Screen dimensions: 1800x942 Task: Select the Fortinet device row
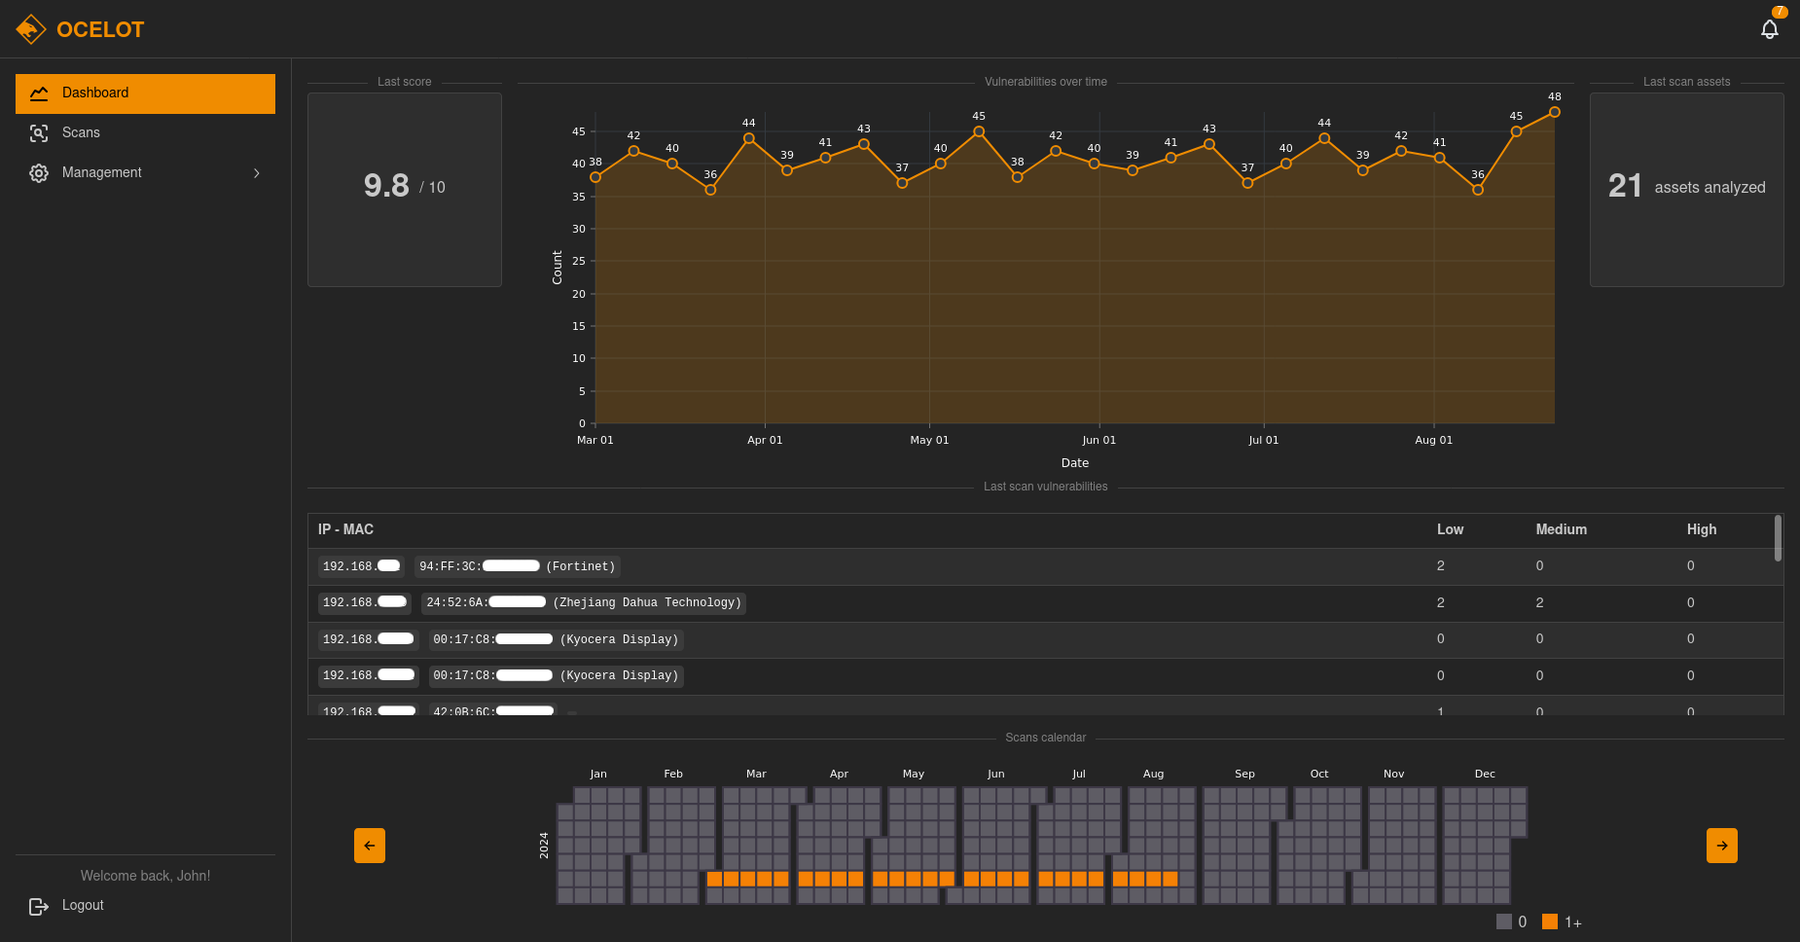coord(1045,566)
